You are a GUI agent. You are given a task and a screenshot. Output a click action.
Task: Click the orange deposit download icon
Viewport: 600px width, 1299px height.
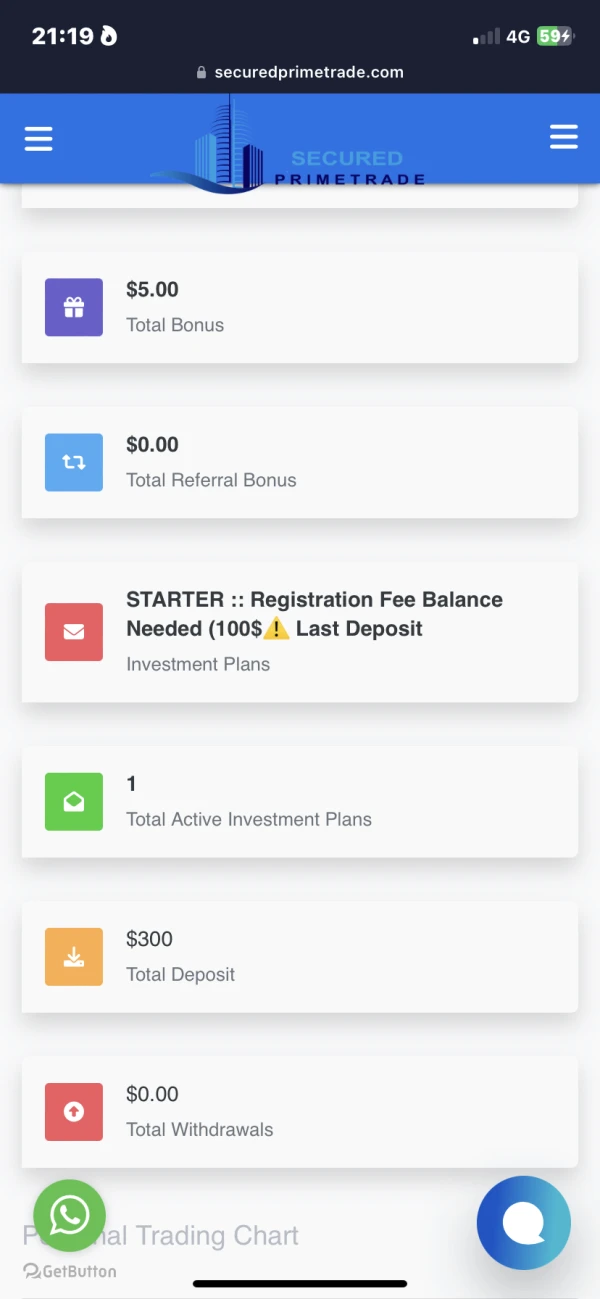click(74, 957)
